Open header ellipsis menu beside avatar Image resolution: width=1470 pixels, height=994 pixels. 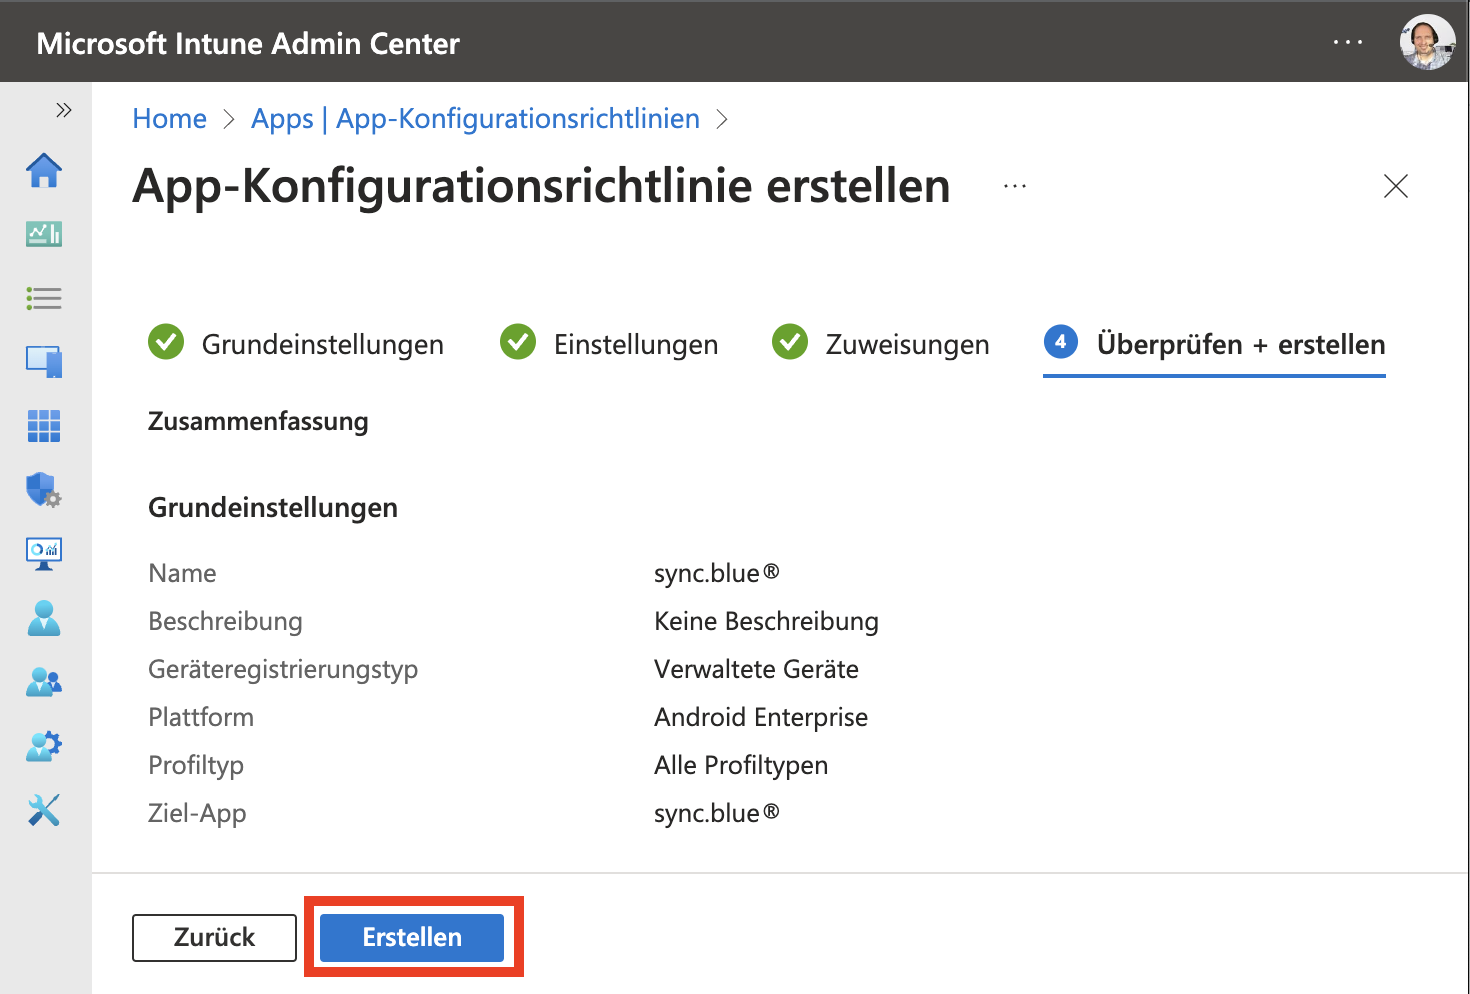[x=1348, y=43]
